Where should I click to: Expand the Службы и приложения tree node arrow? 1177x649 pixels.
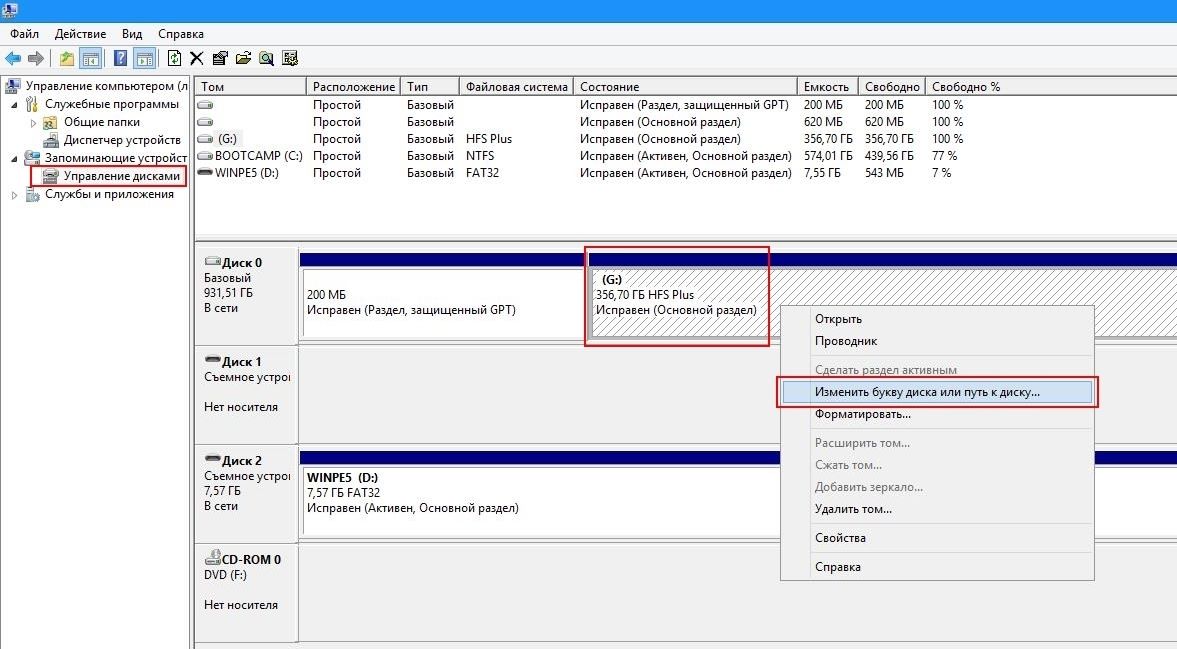tap(14, 194)
